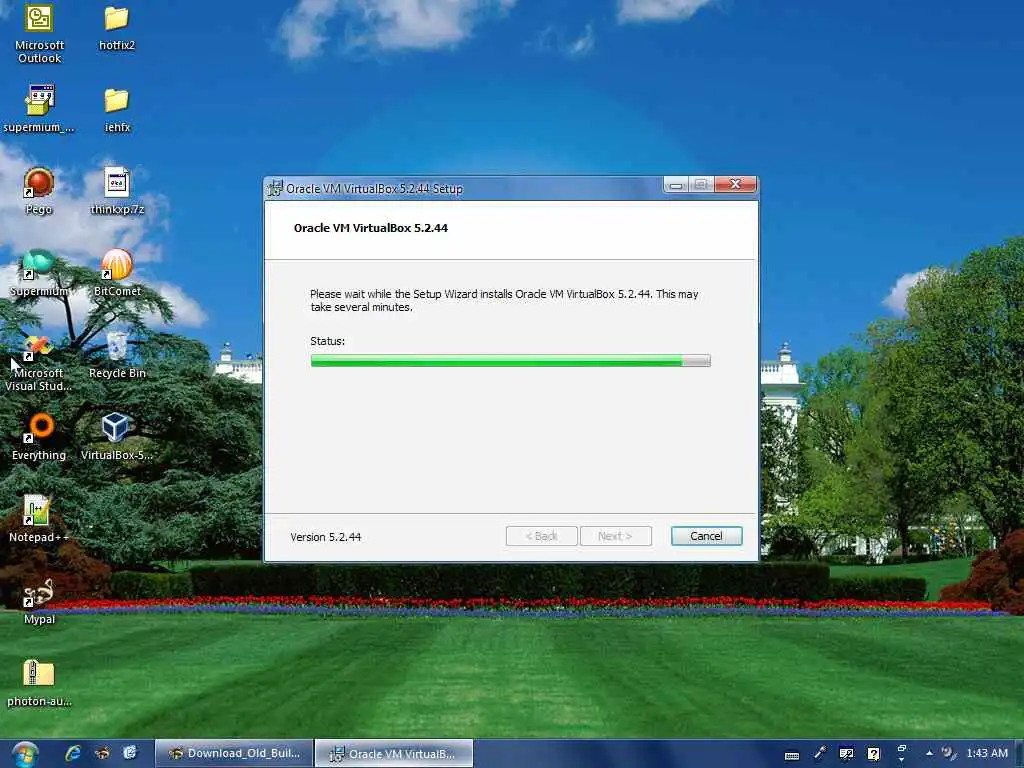Click the disabled Next button
This screenshot has height=768, width=1024.
[x=615, y=536]
